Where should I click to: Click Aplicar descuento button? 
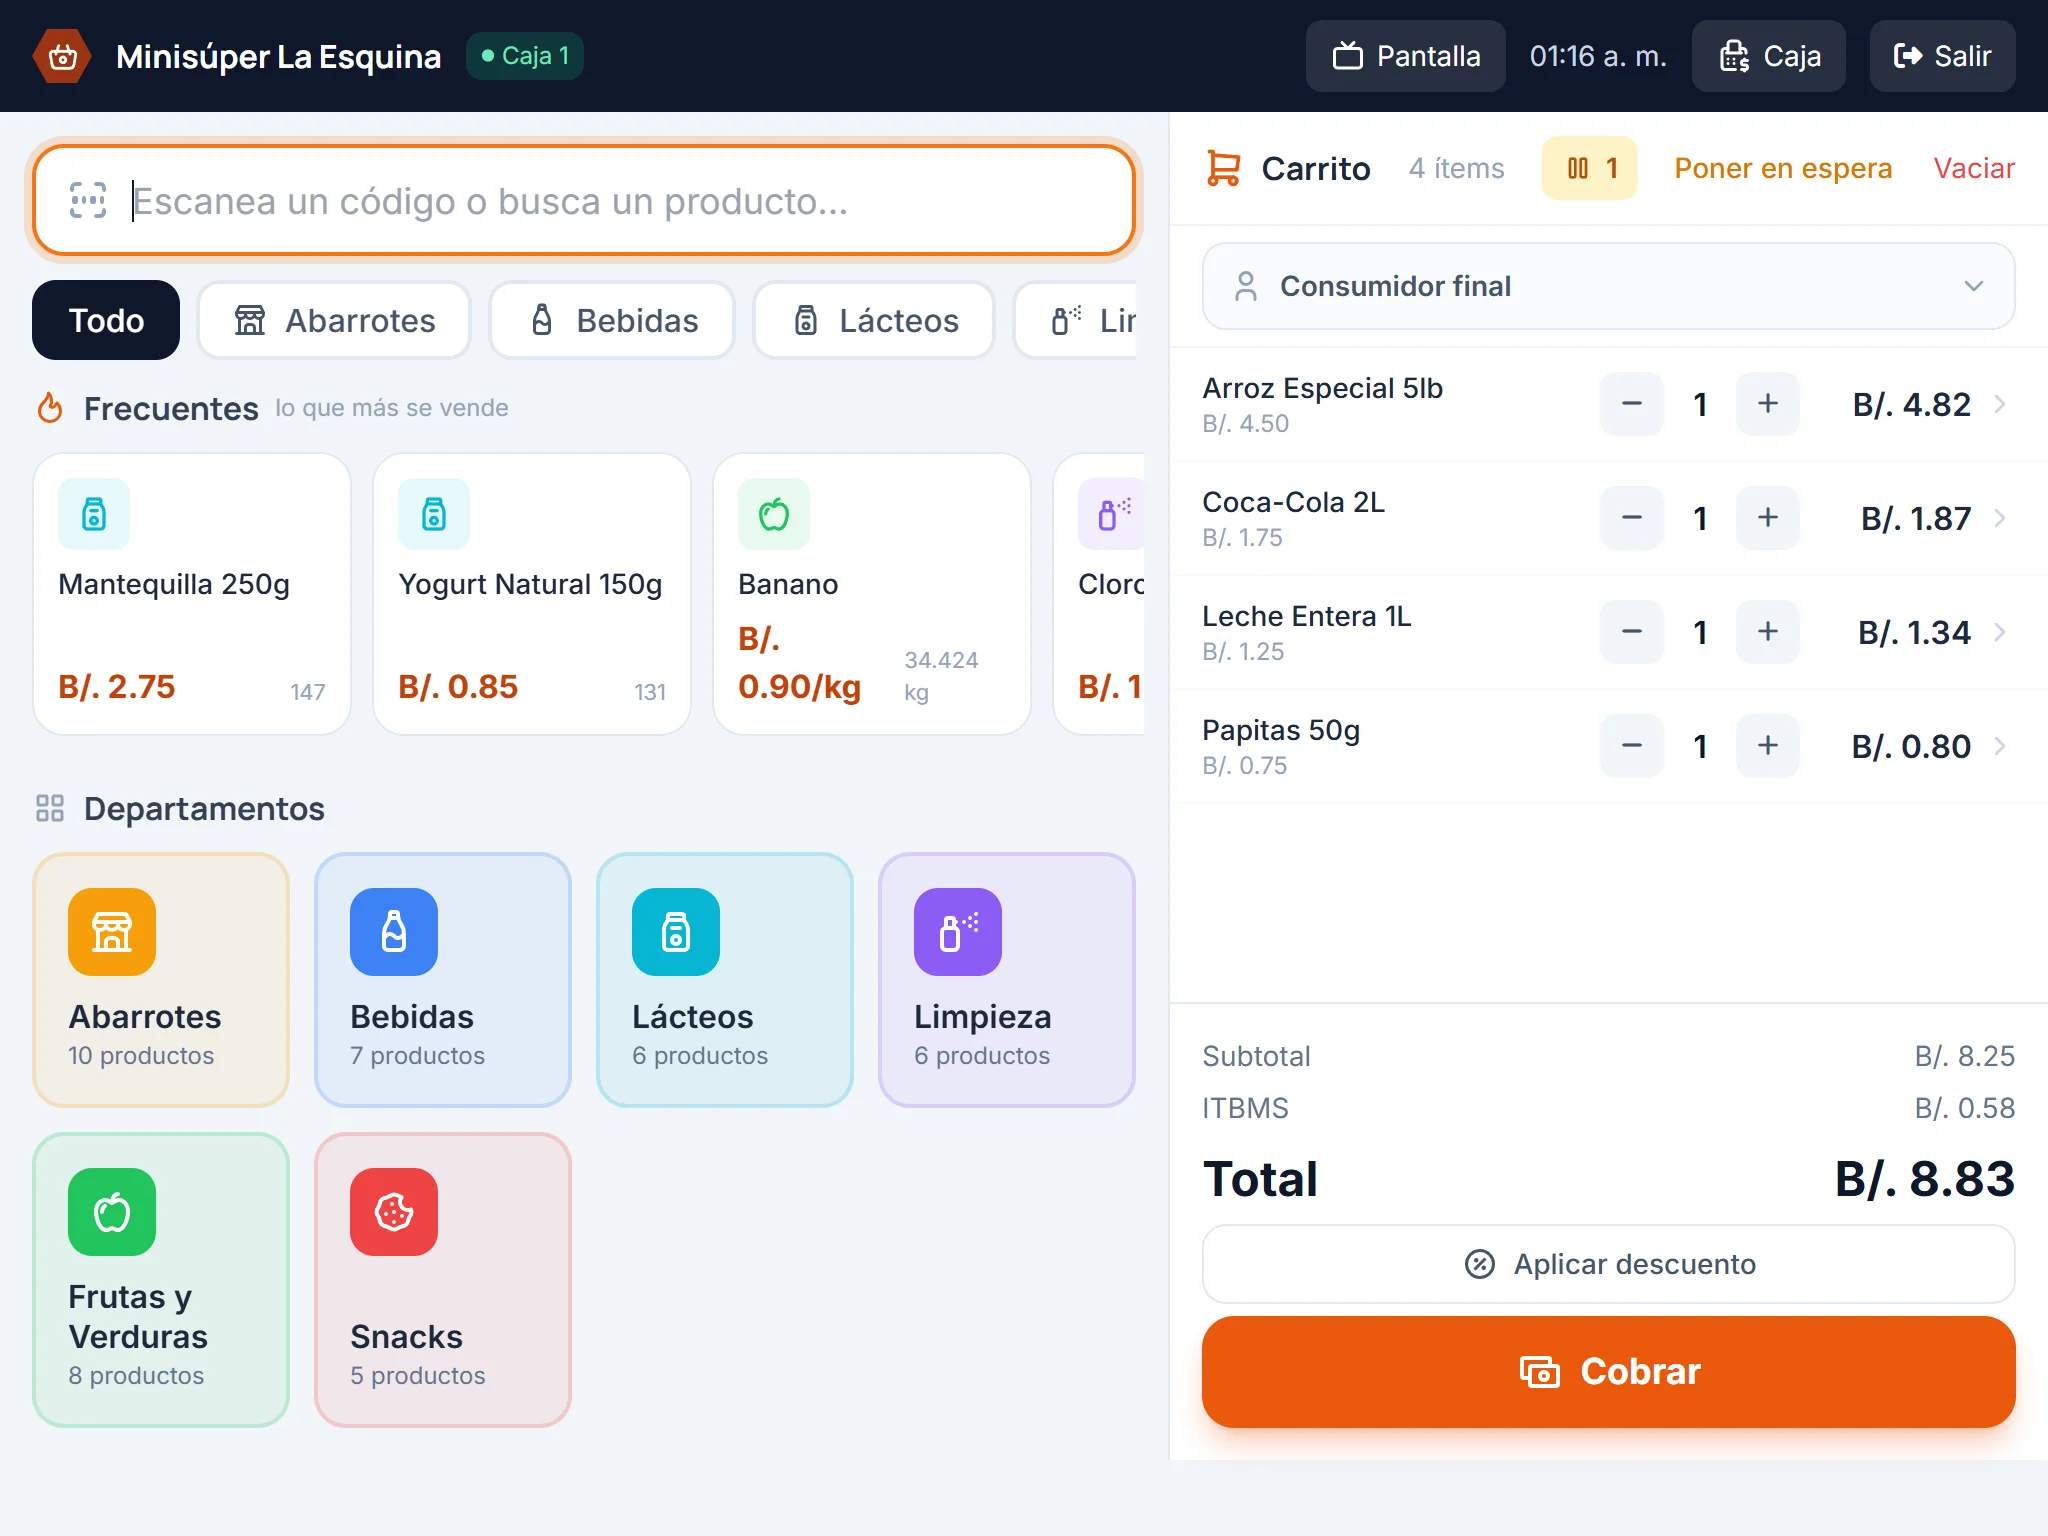coord(1608,1264)
